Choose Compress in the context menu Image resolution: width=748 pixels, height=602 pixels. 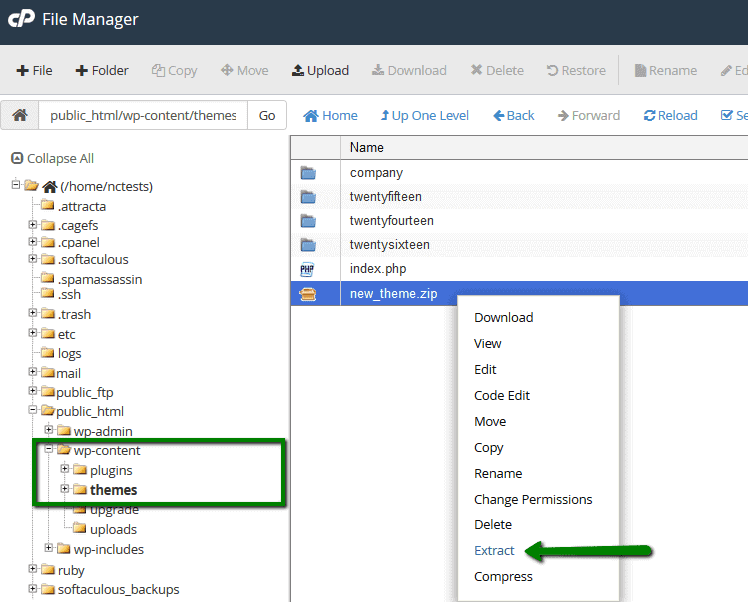point(503,576)
